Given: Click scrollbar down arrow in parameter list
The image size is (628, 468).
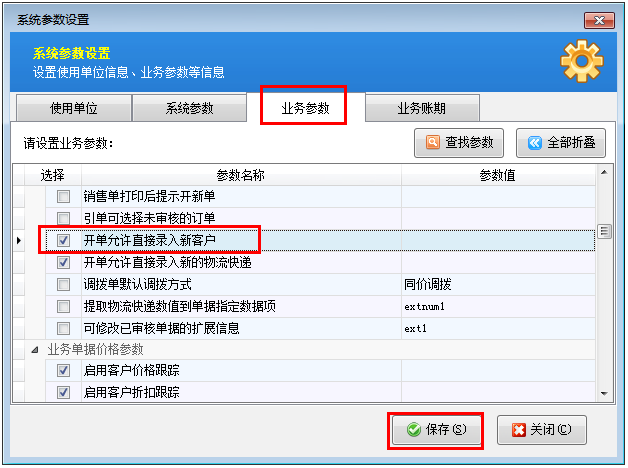Looking at the screenshot, I should coord(603,394).
